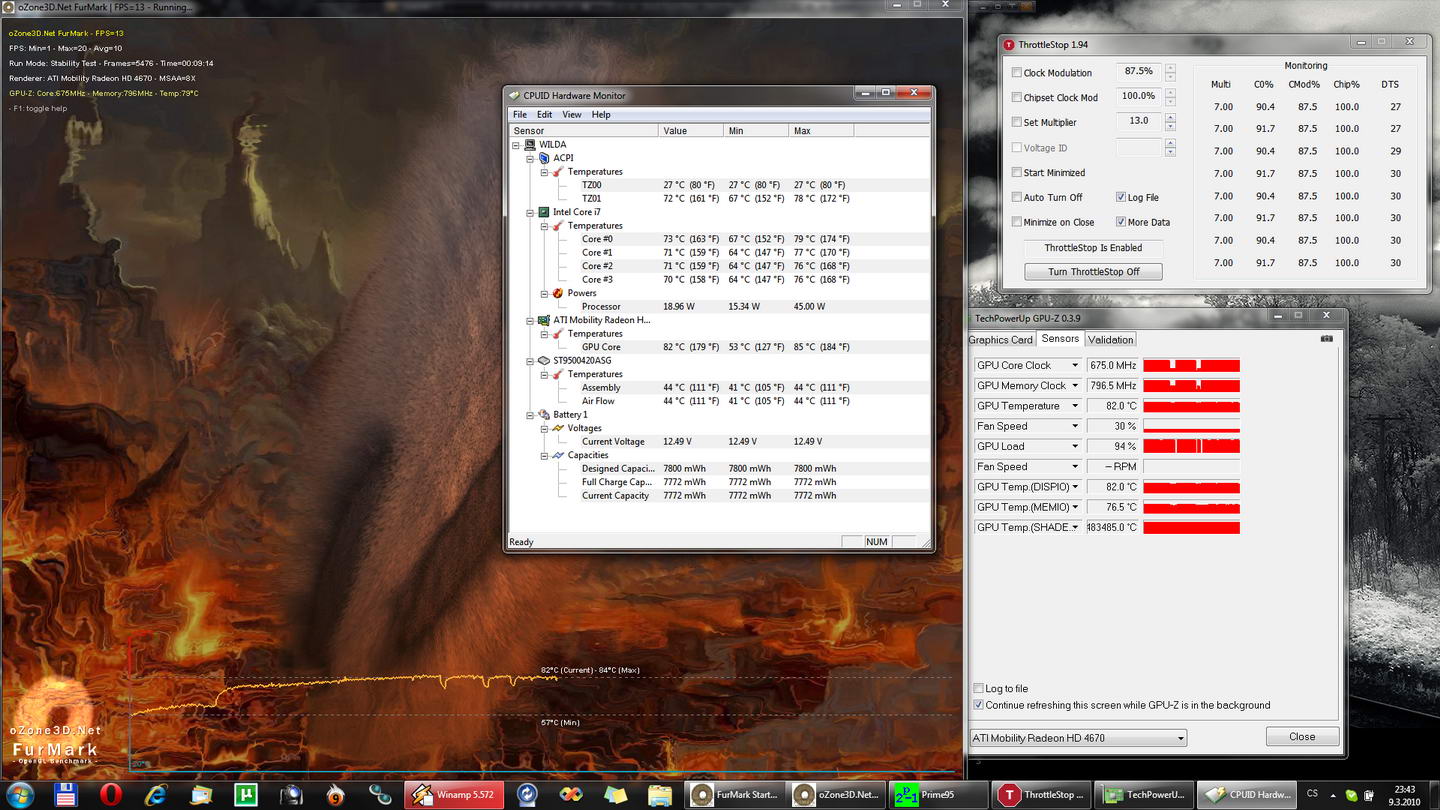Click the ST9500420ASG hard drive icon
This screenshot has width=1440, height=810.
(x=544, y=361)
